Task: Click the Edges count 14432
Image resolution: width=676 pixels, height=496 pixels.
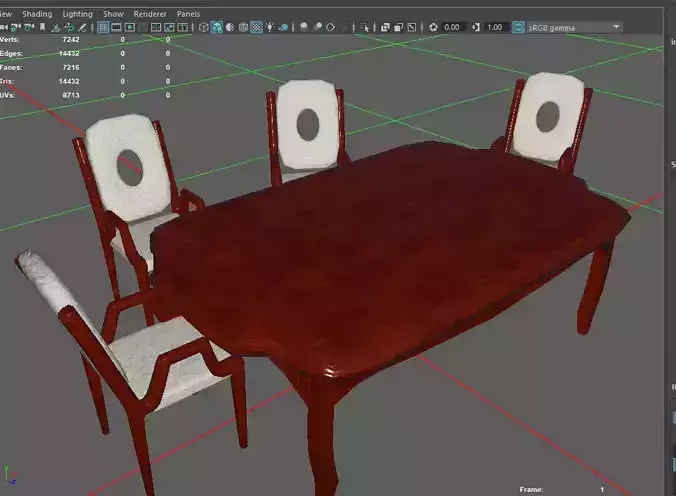Action: [69, 53]
